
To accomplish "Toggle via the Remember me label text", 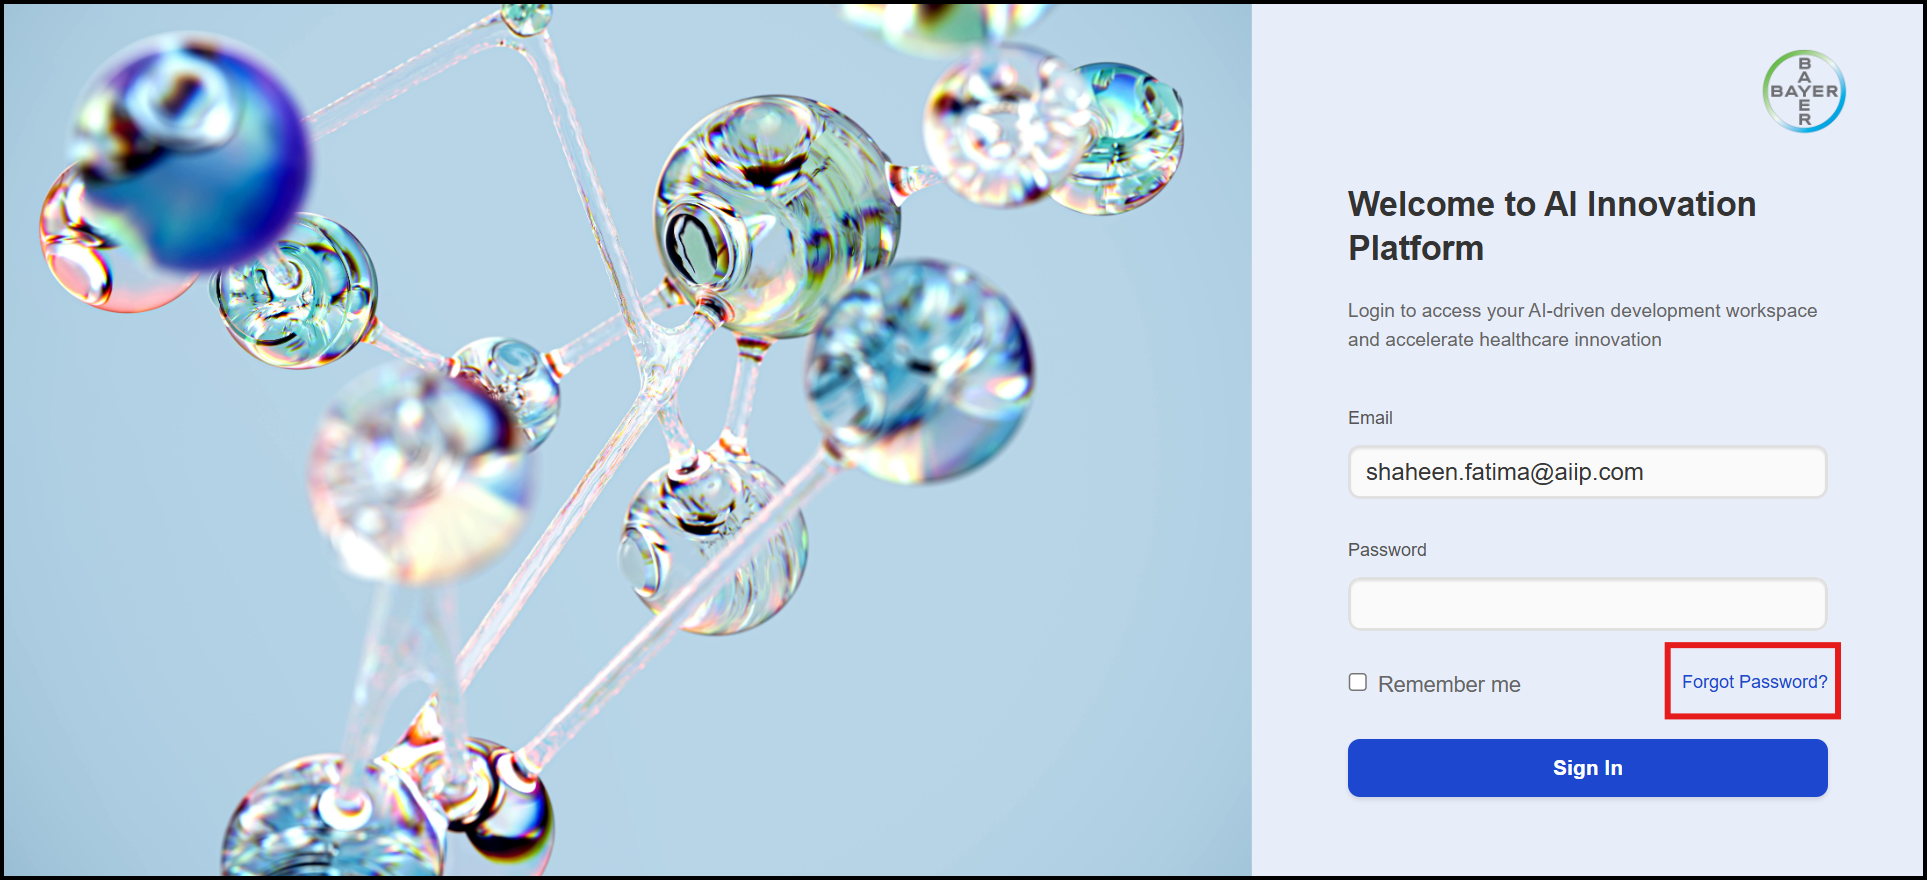I will (x=1449, y=684).
